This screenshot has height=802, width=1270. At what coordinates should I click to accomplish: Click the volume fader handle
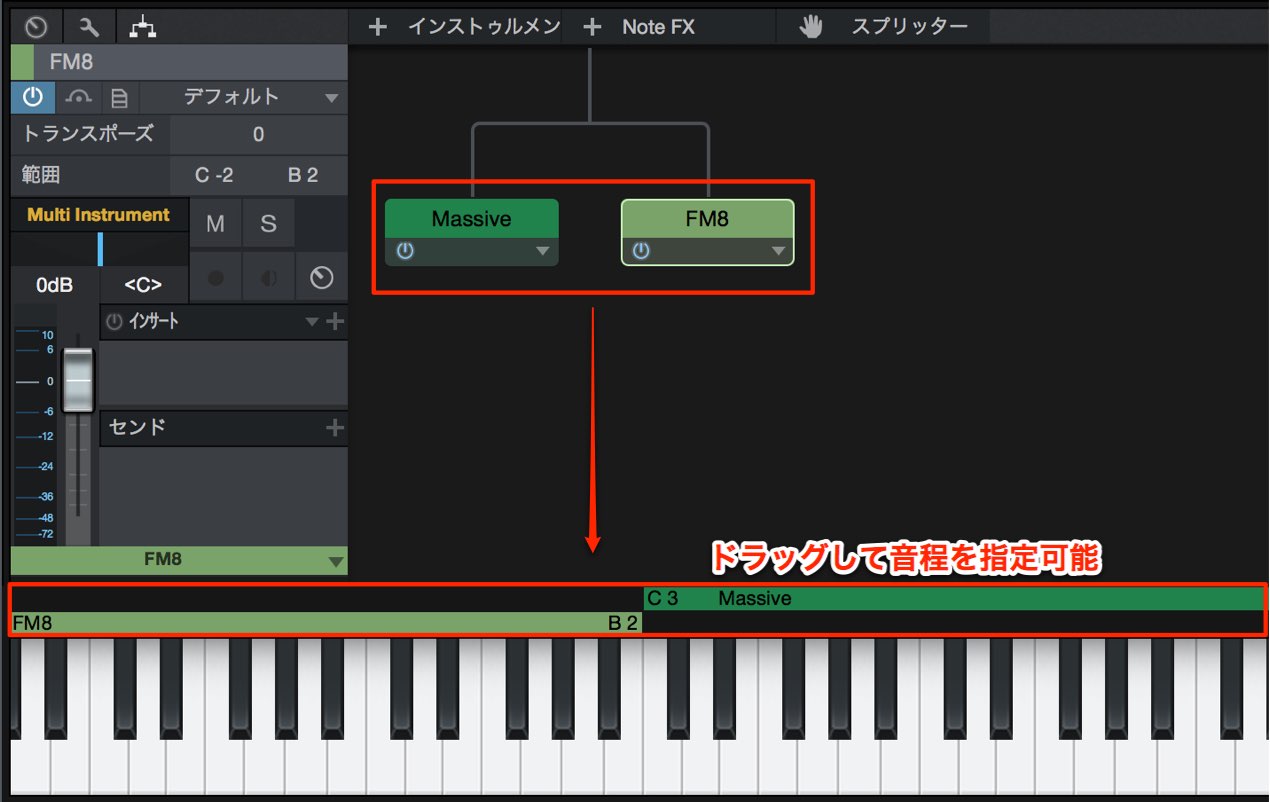coord(78,380)
